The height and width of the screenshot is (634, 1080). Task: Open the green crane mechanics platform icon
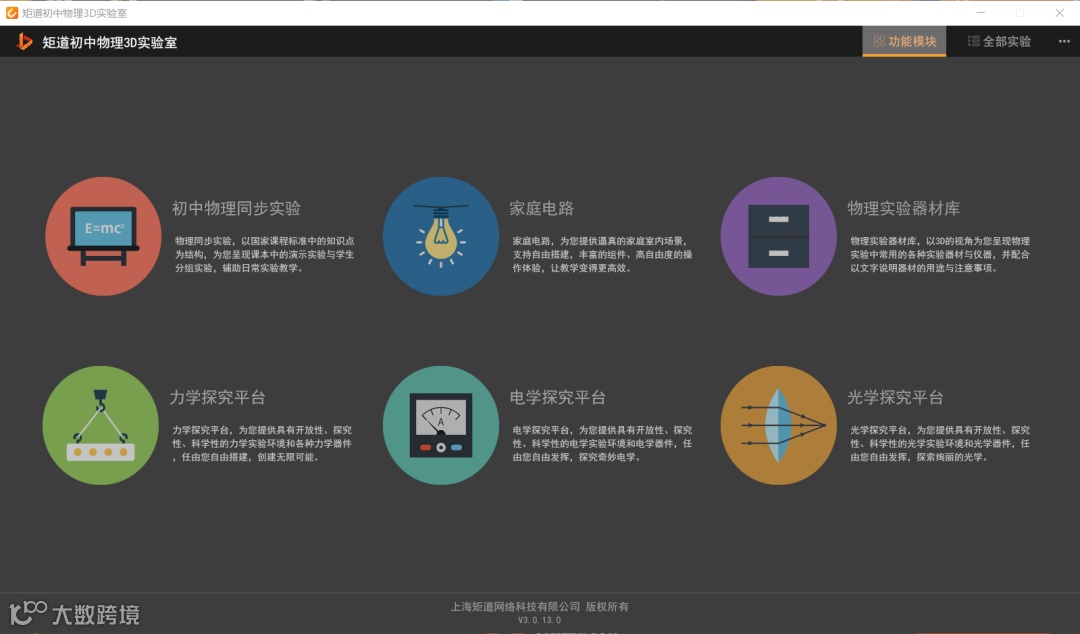pyautogui.click(x=101, y=425)
